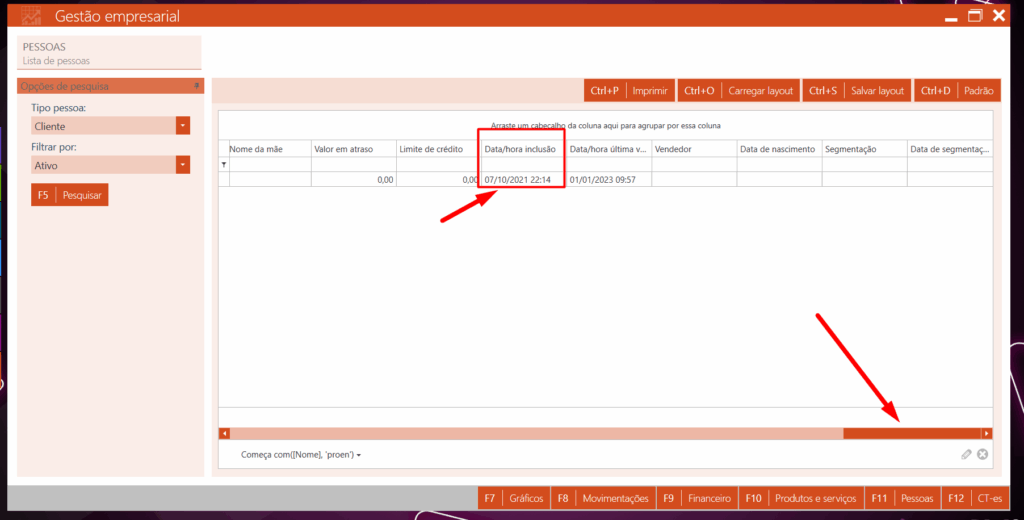Click the left arrow of the horizontal scrollbar

[225, 433]
